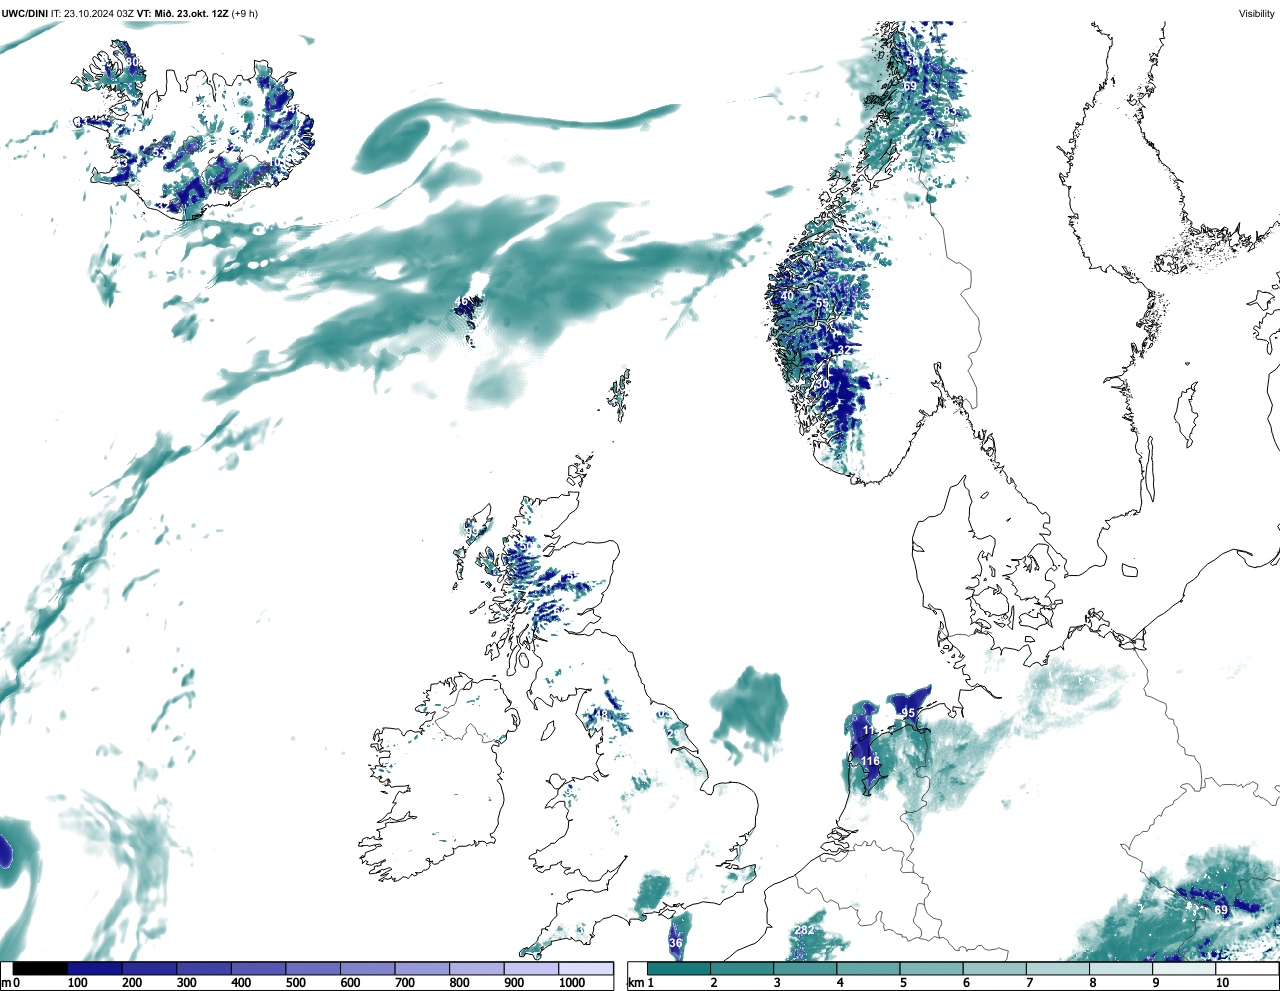Select the initial time '23.10.2024 03Z' text
The width and height of the screenshot is (1280, 991).
click(x=98, y=13)
